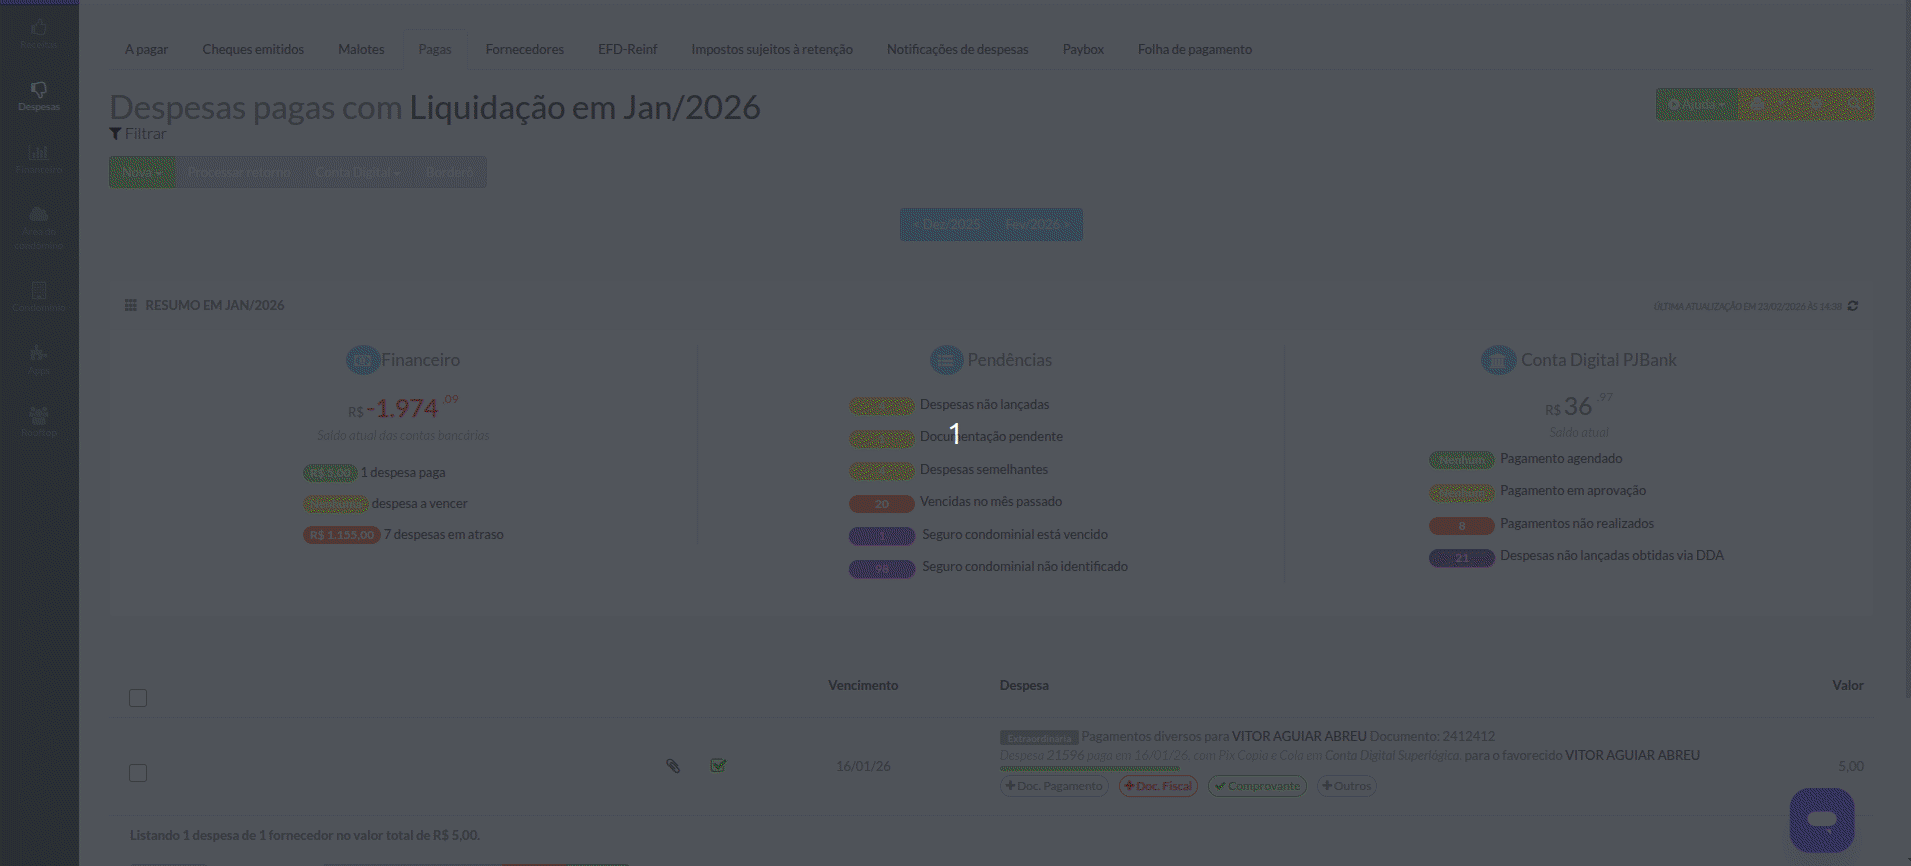Refresh the summary with the reload icon
This screenshot has height=866, width=1911.
point(1853,306)
